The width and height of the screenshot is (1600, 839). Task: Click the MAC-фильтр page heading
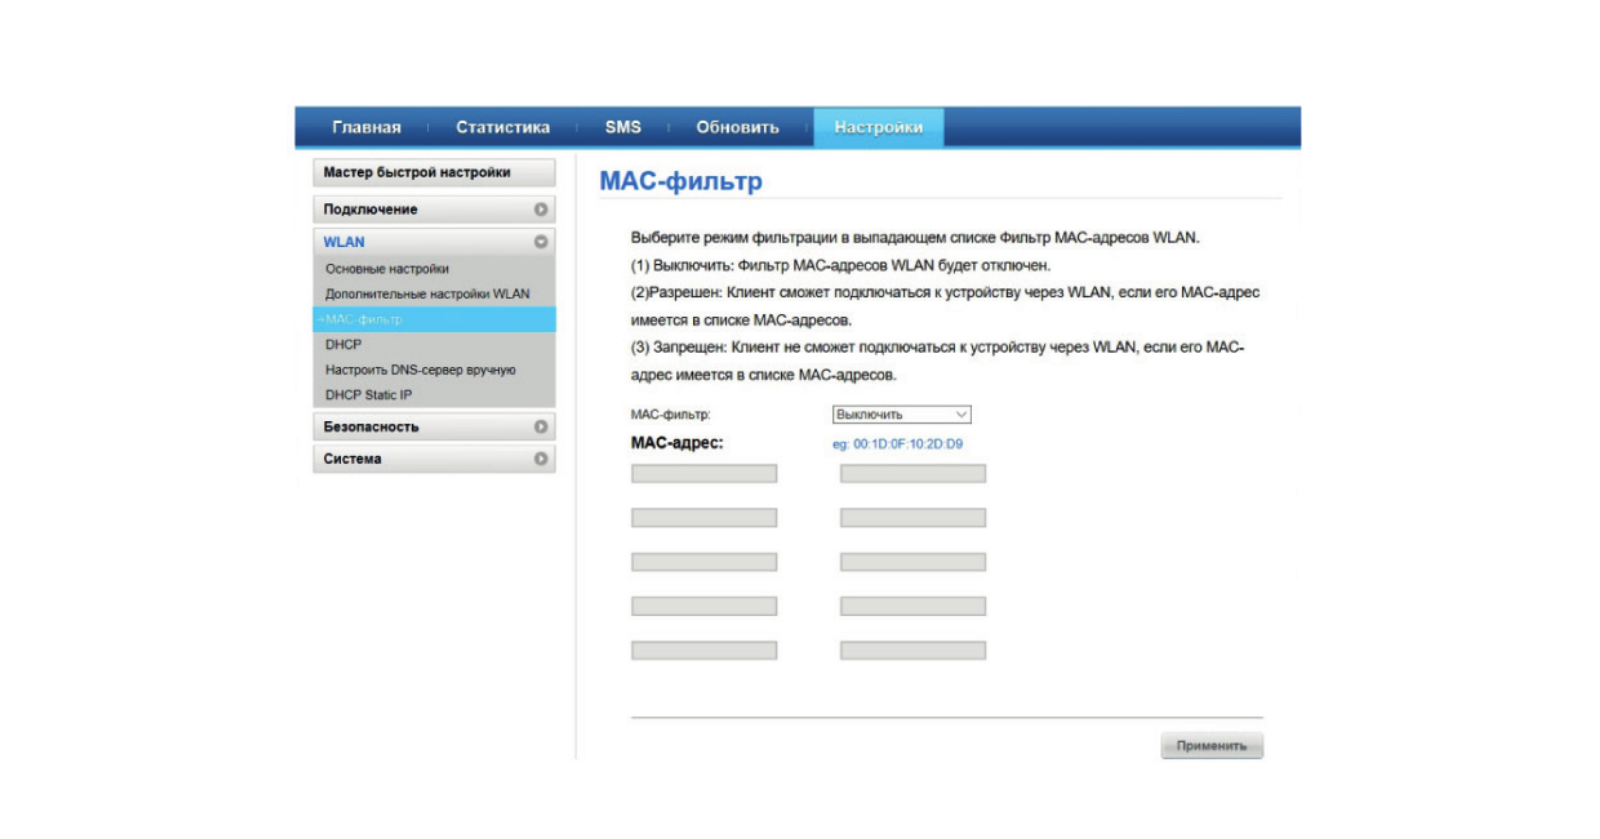click(681, 181)
